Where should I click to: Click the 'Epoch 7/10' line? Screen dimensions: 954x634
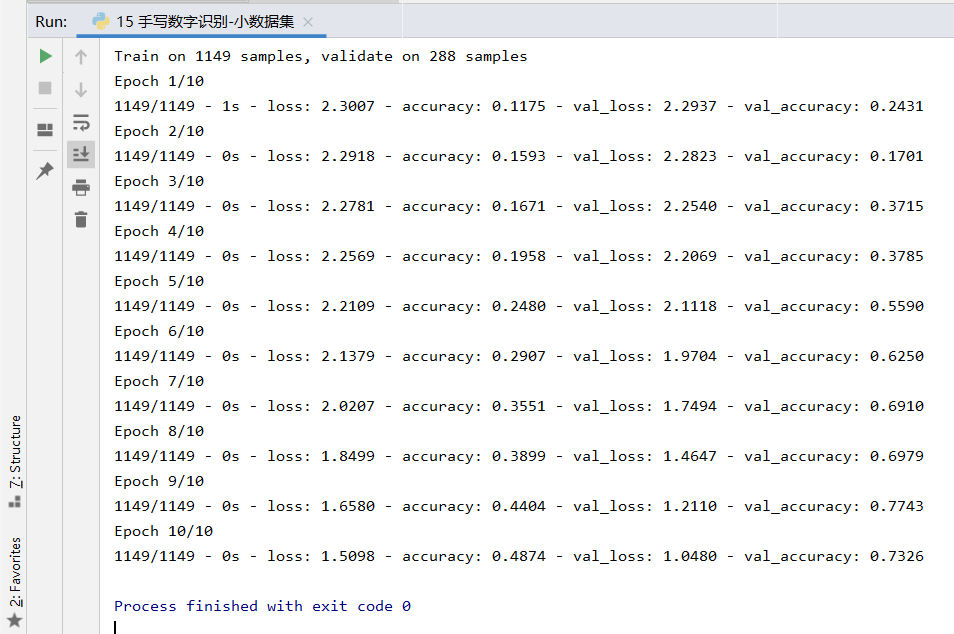159,381
